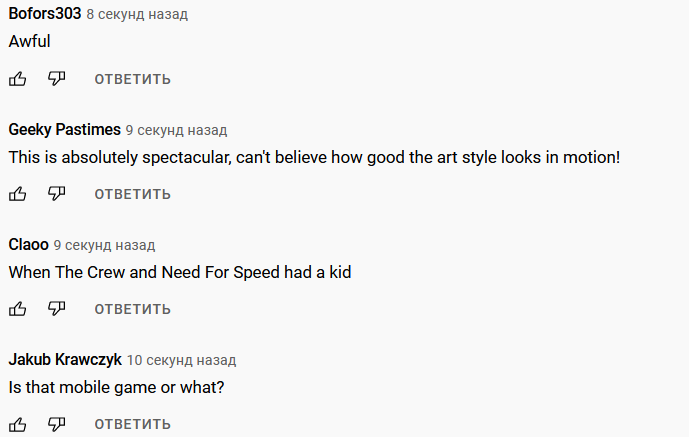Reply to Jakub Krawczyk with ОТВЕТИТЬ
Screen dimensions: 689x437
click(x=132, y=424)
